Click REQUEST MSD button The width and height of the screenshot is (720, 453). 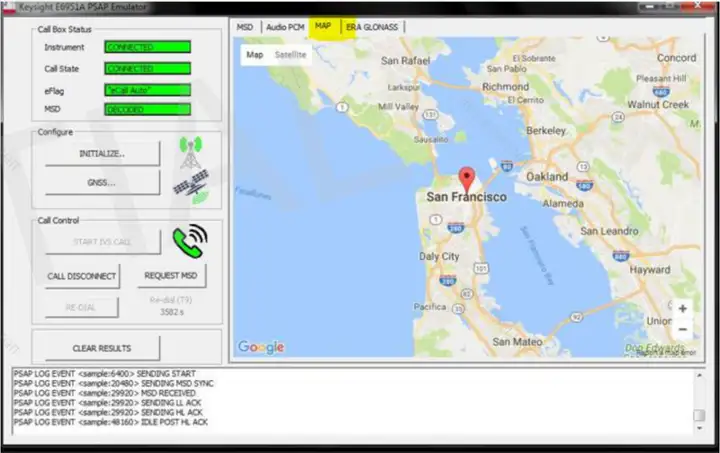point(171,275)
